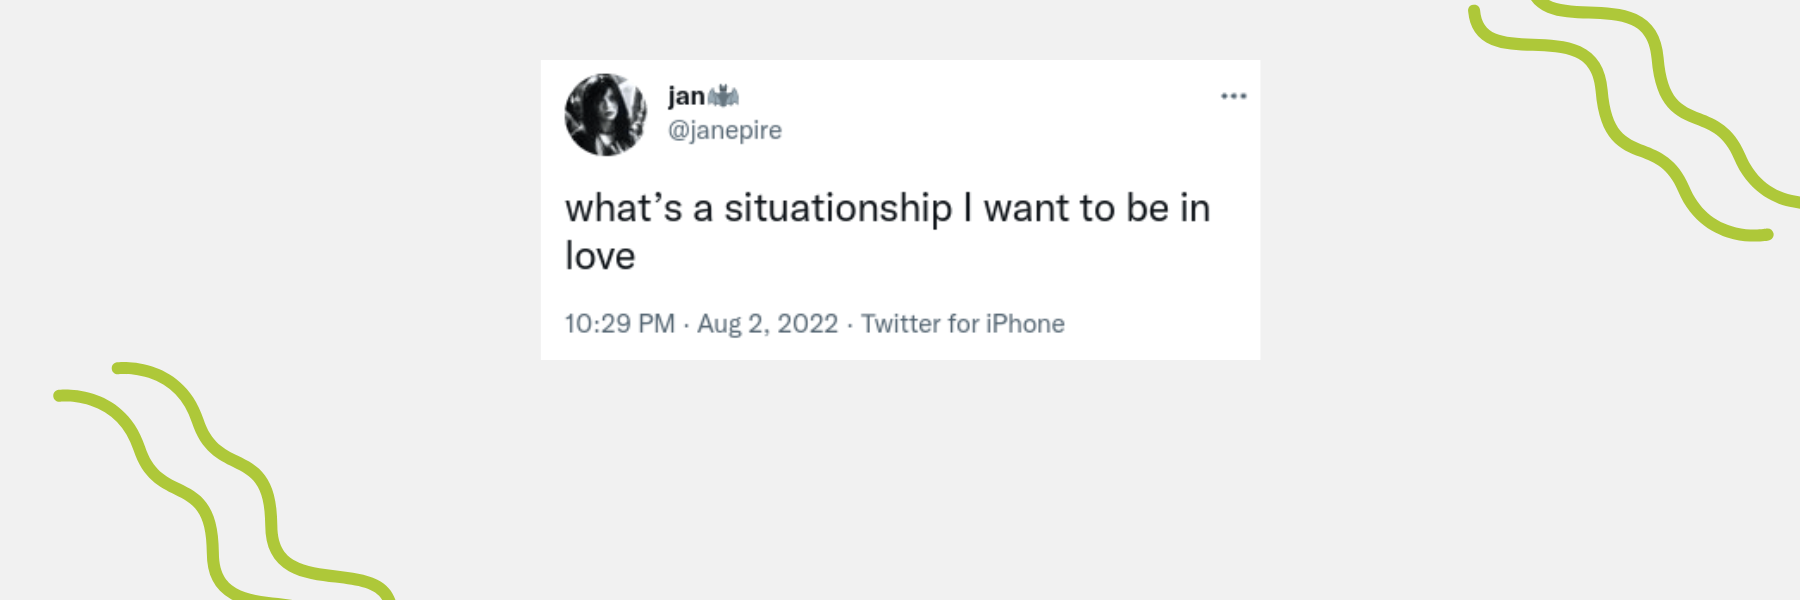Open the Twitter for iPhone source link
The width and height of the screenshot is (1800, 600).
963,324
